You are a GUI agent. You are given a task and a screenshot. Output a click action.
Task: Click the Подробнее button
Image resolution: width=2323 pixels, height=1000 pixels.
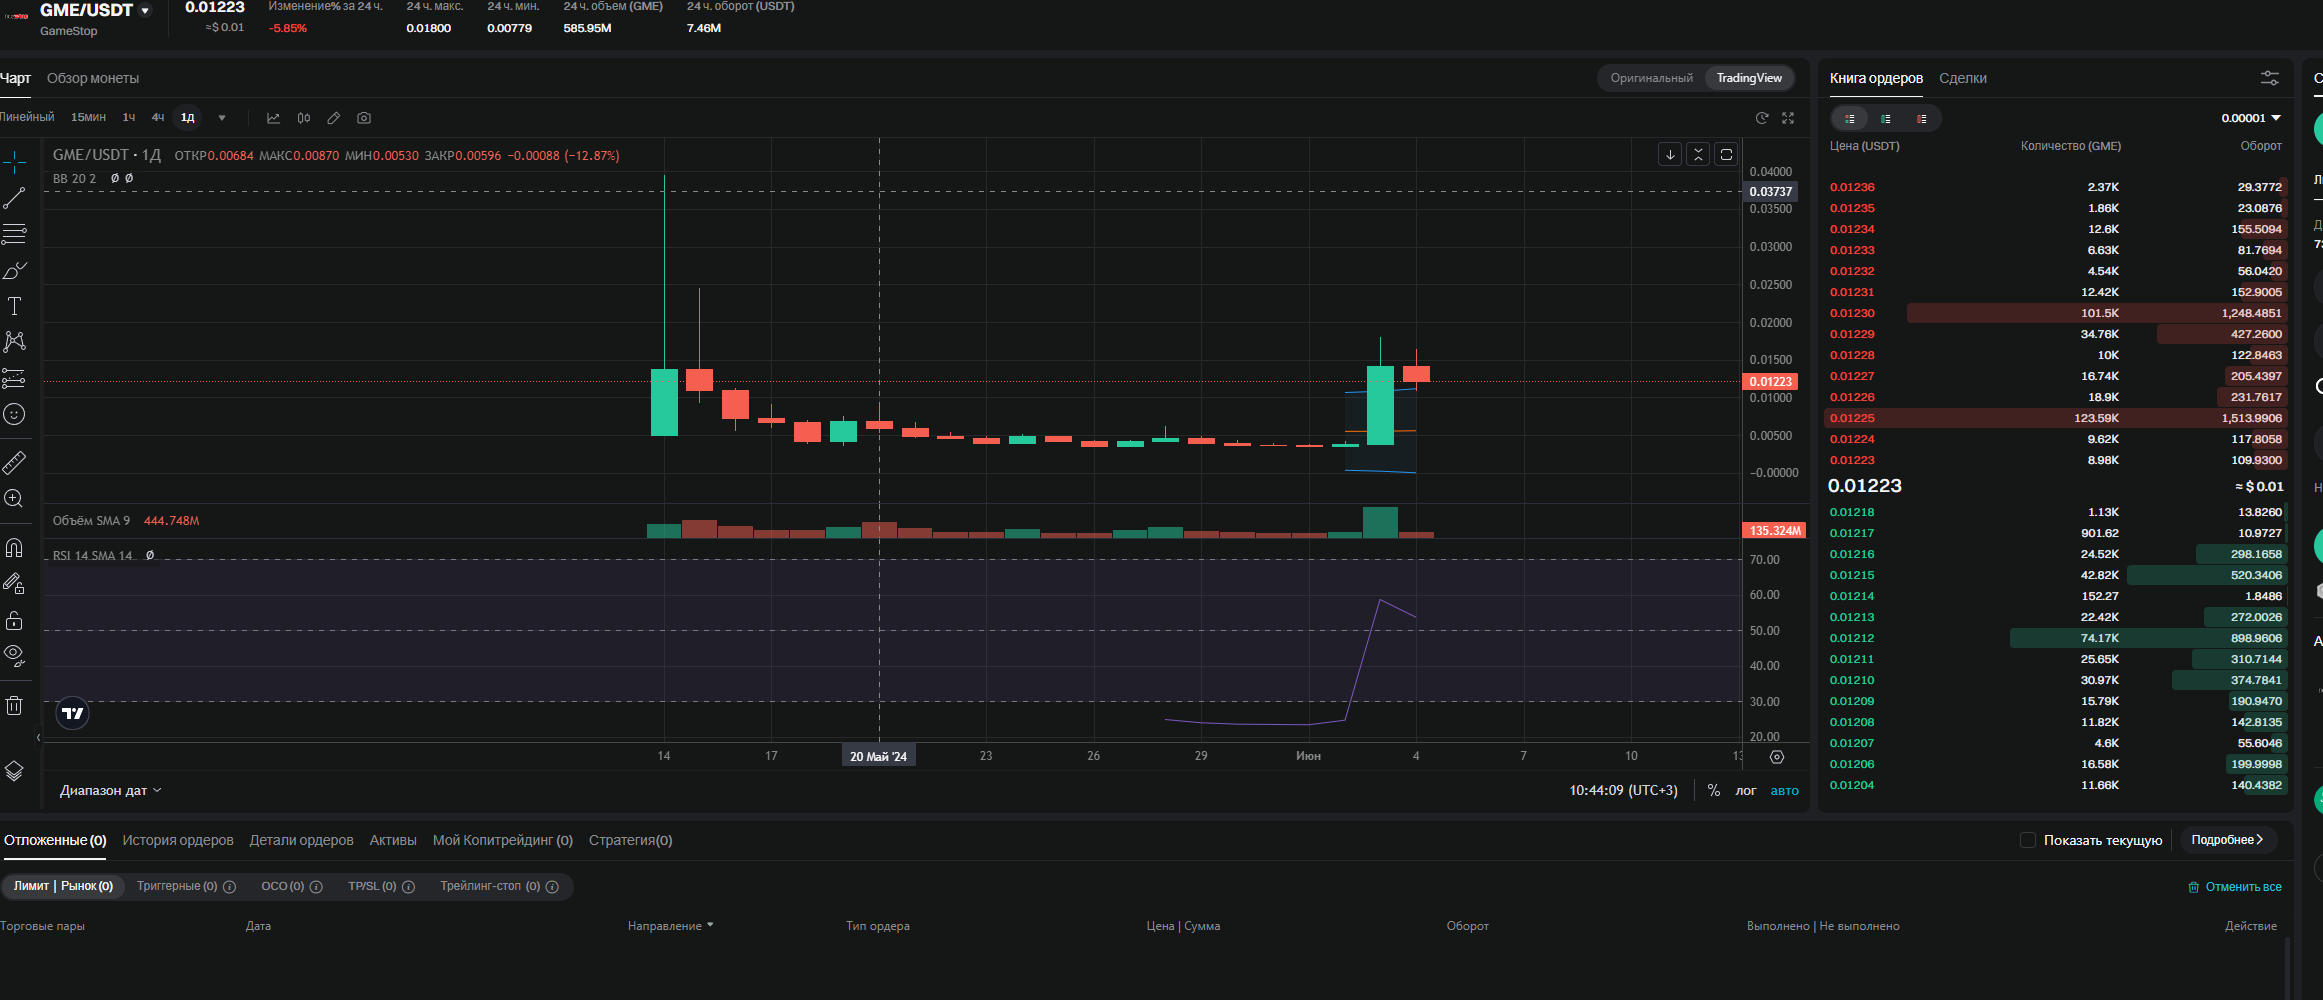click(x=2227, y=840)
